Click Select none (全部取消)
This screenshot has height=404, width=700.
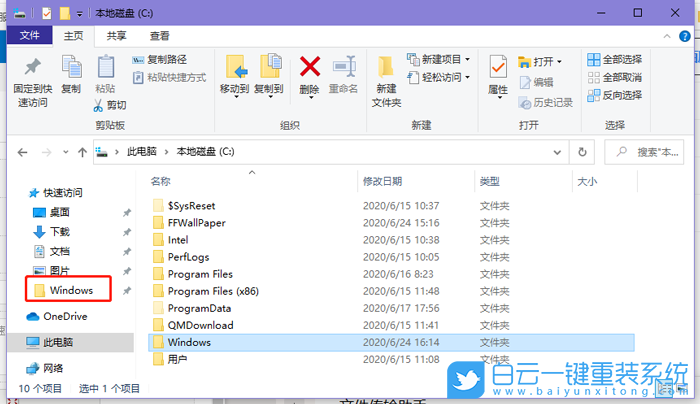pyautogui.click(x=614, y=77)
